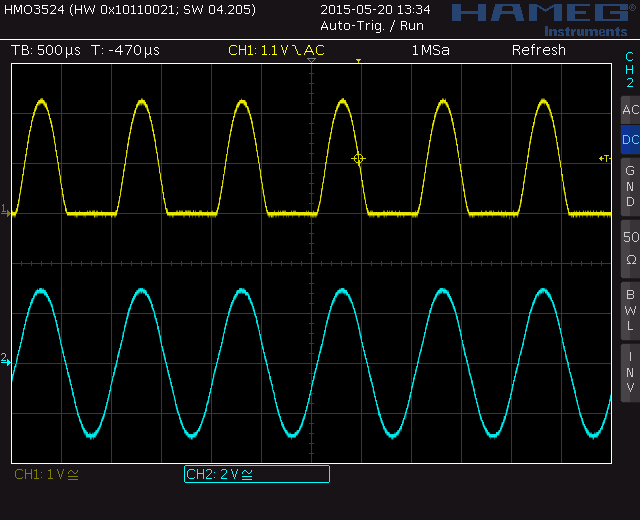Click the yellow trigger time marker at top
640x520 pixels.
point(358,62)
